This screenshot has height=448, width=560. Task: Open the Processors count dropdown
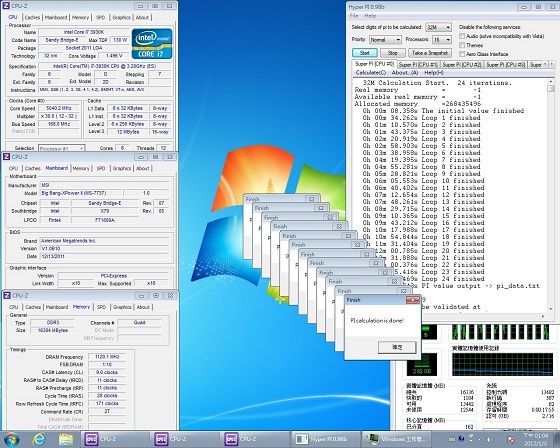point(442,40)
